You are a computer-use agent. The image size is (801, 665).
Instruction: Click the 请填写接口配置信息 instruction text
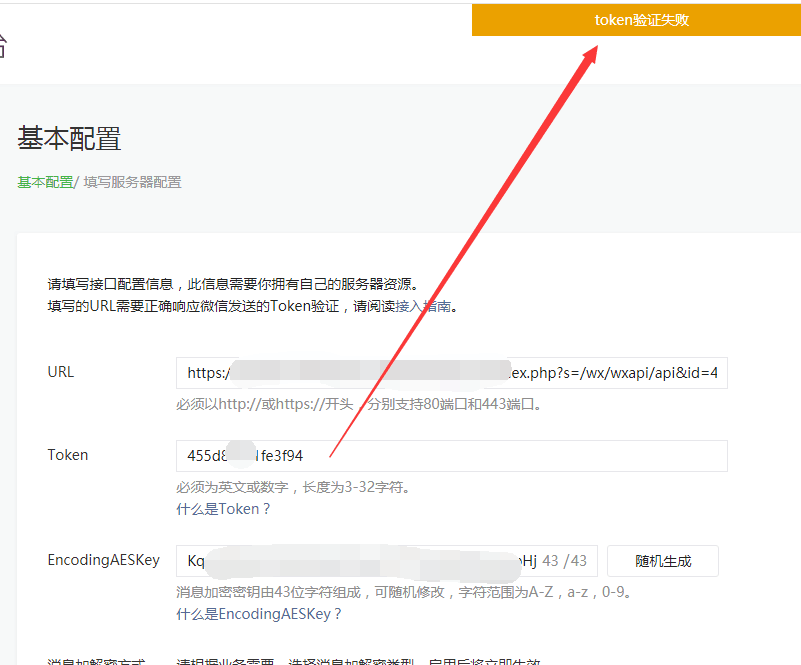pos(232,284)
